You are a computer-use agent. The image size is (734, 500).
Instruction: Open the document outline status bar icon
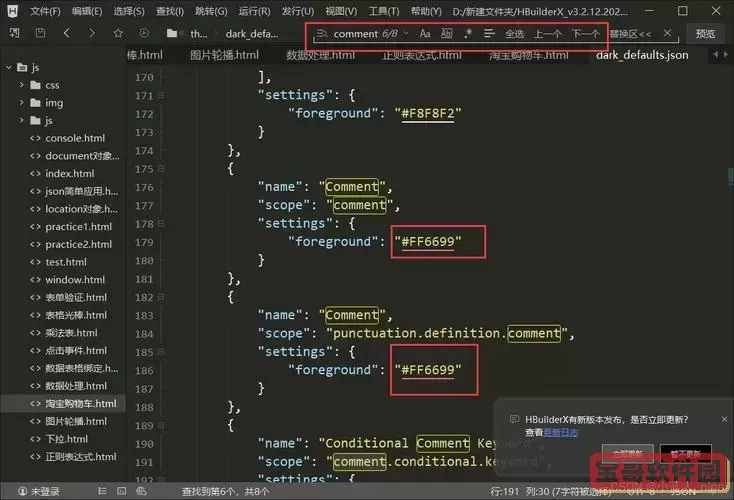coord(102,491)
